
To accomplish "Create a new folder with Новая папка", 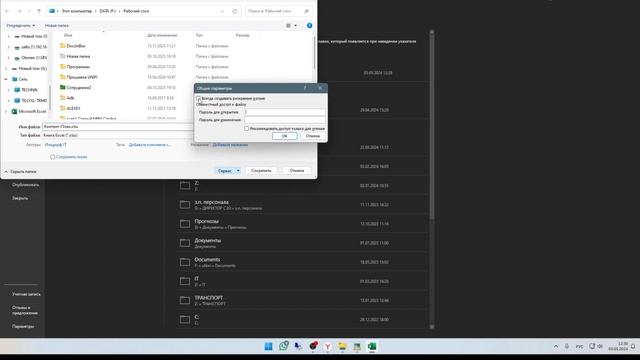I will click(57, 25).
